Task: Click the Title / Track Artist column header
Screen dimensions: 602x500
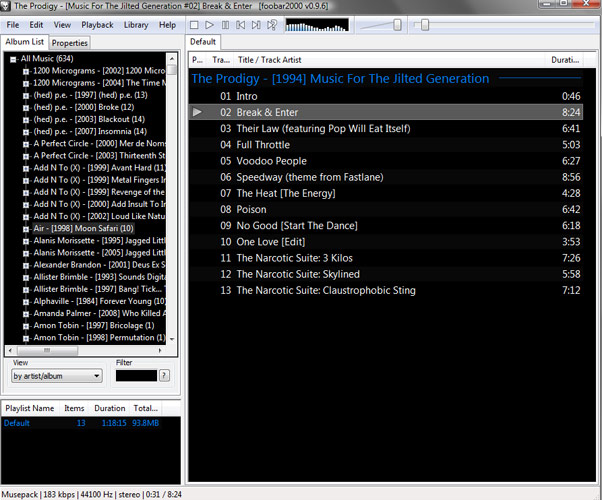Action: 389,60
